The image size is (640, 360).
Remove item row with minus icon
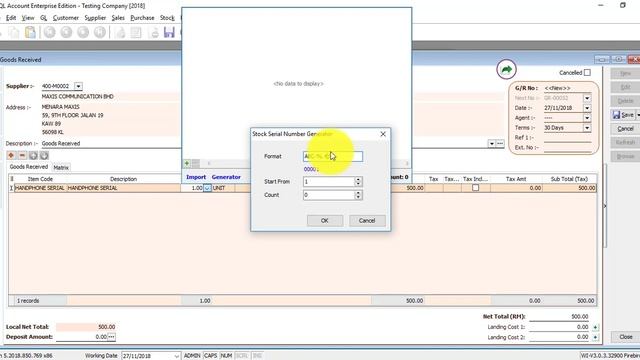click(x=22, y=156)
